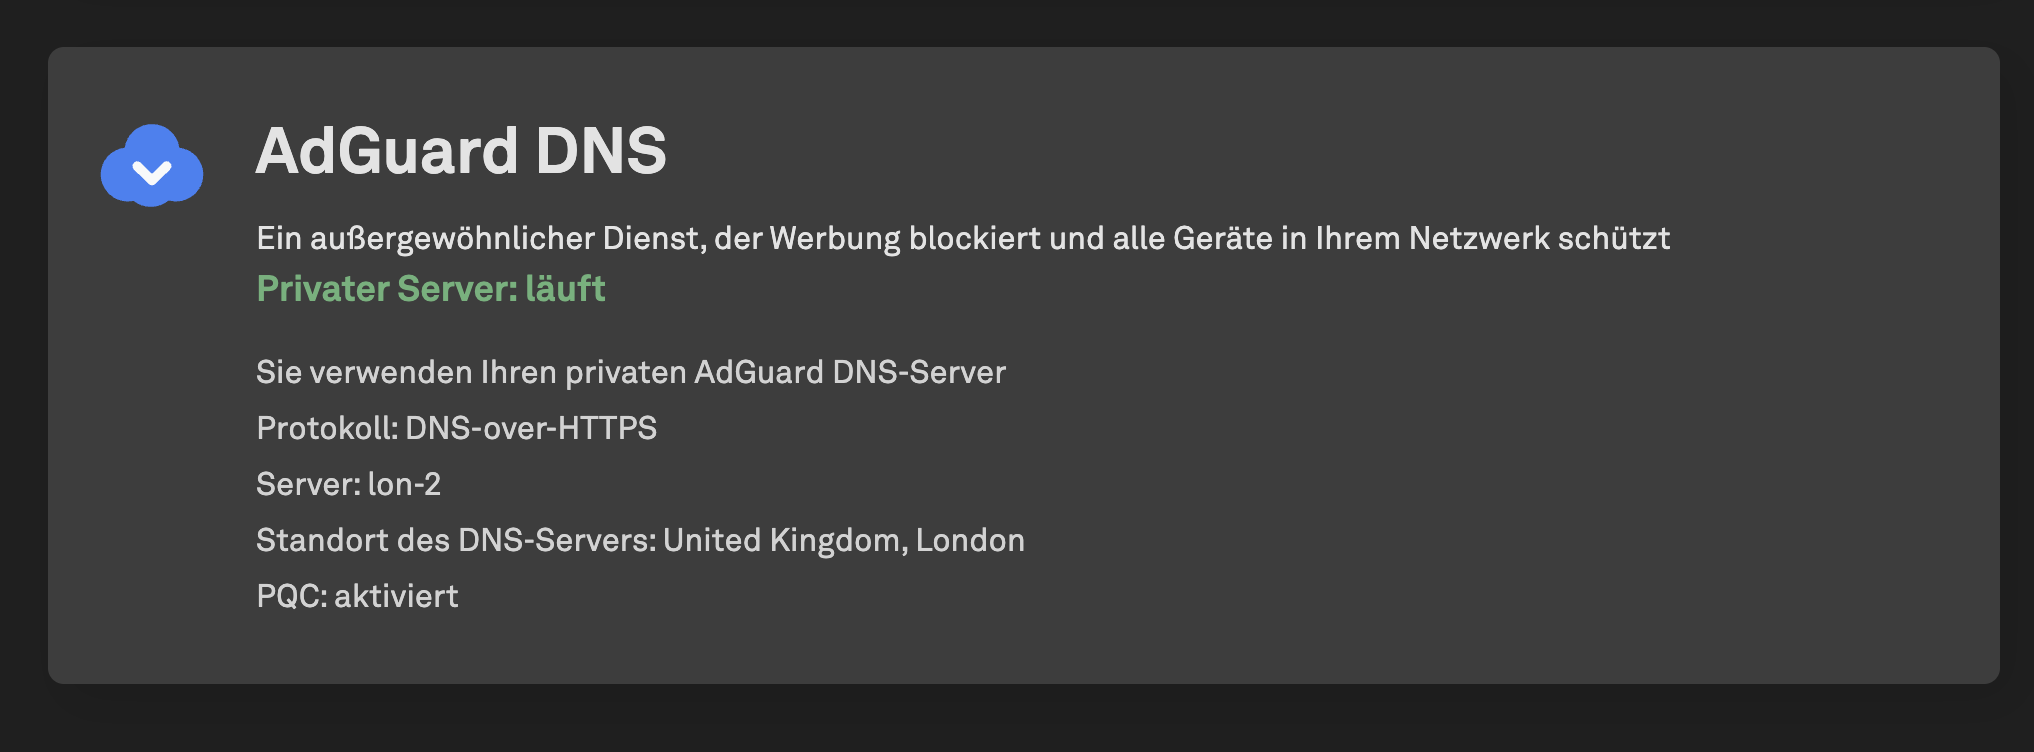2034x752 pixels.
Task: Click the green word läuft
Action: point(565,288)
